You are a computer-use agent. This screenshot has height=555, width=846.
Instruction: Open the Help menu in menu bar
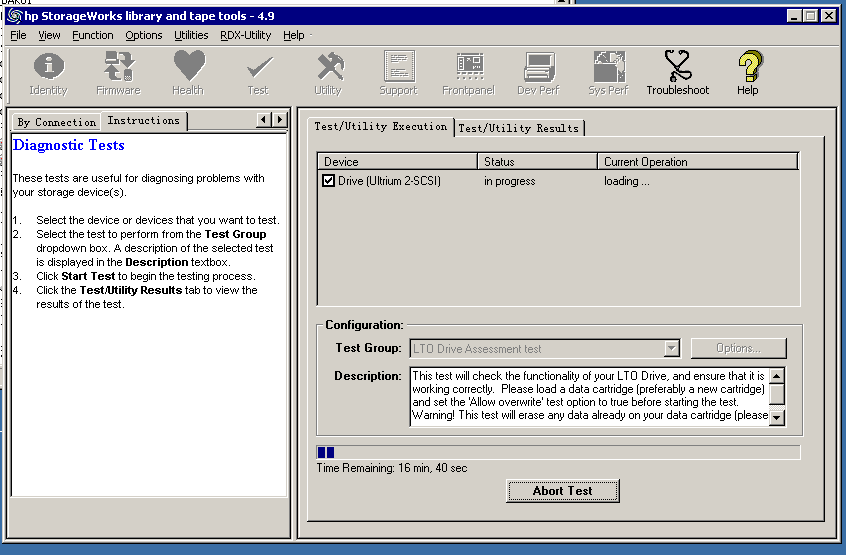pos(294,35)
